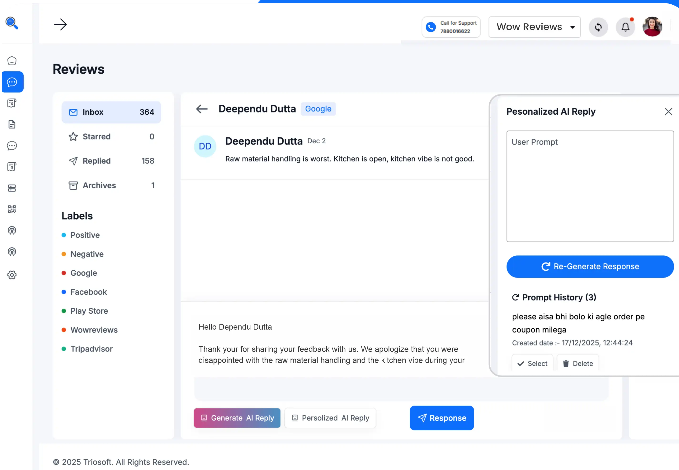Viewport: 679px width, 470px height.
Task: Open the Wow Reviews dropdown
Action: click(x=534, y=27)
